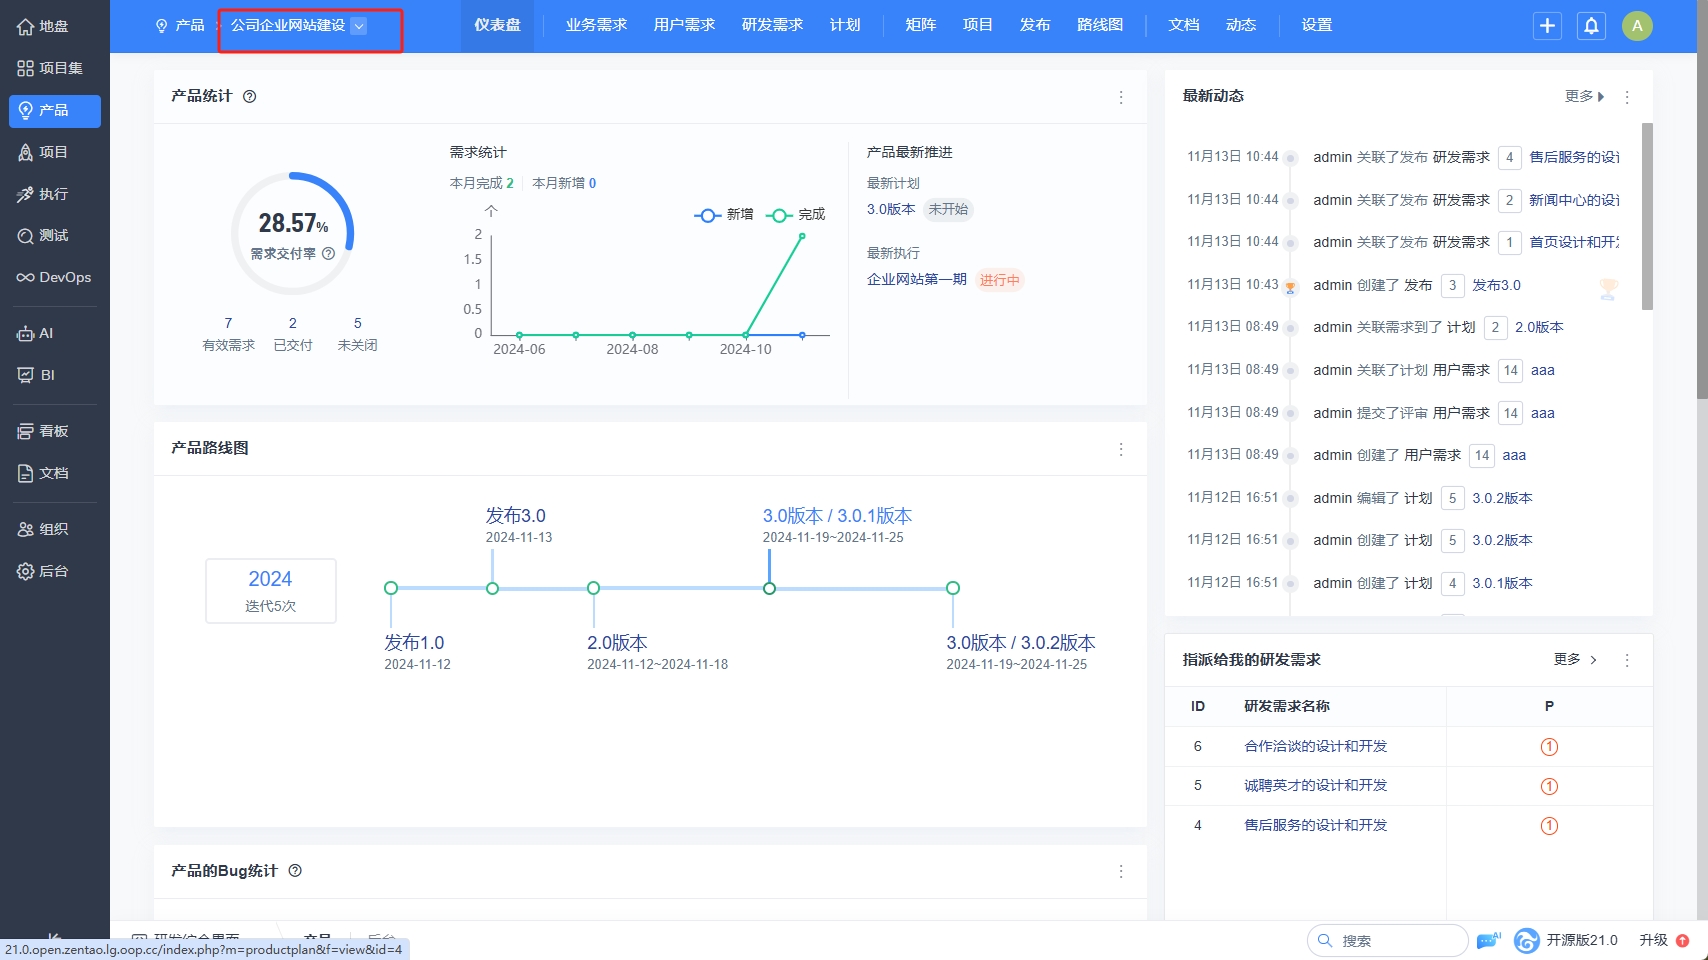1708x960 pixels.
Task: Toggle the 完成 series in chart legend
Action: [x=796, y=215]
